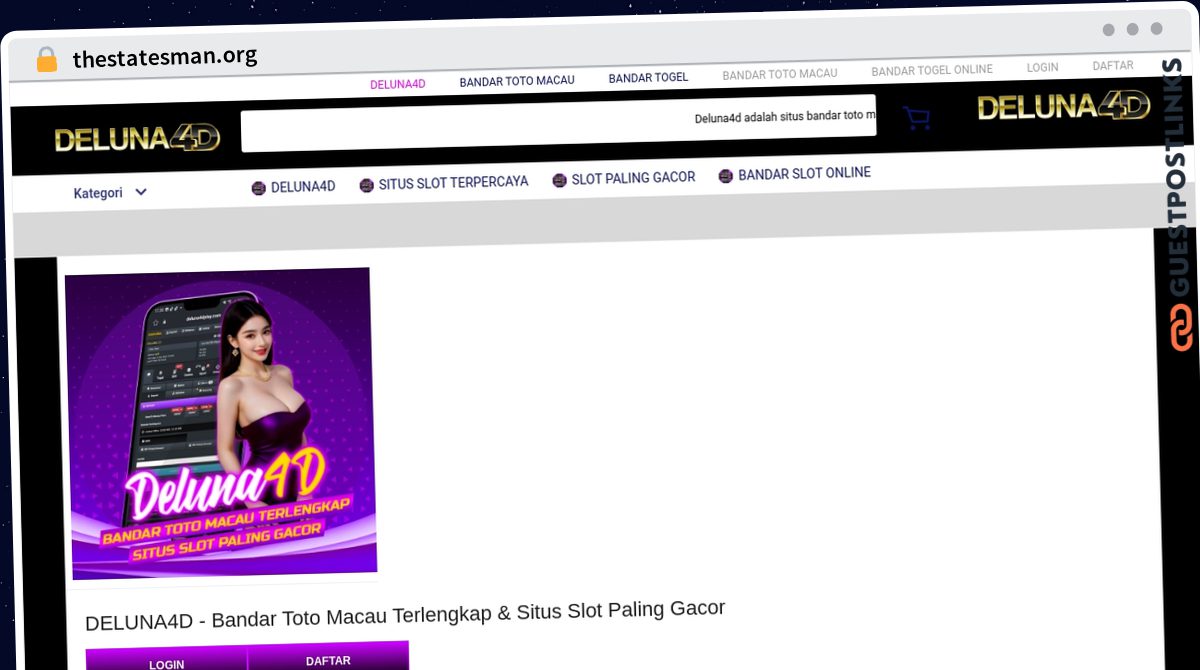
Task: Click the orange chain link icon
Action: [1182, 328]
